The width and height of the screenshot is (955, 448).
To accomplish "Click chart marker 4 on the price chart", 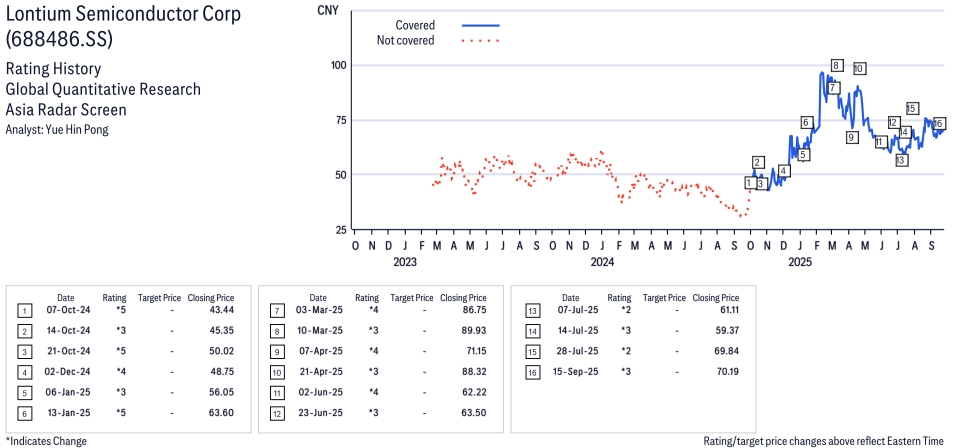I will pyautogui.click(x=784, y=171).
